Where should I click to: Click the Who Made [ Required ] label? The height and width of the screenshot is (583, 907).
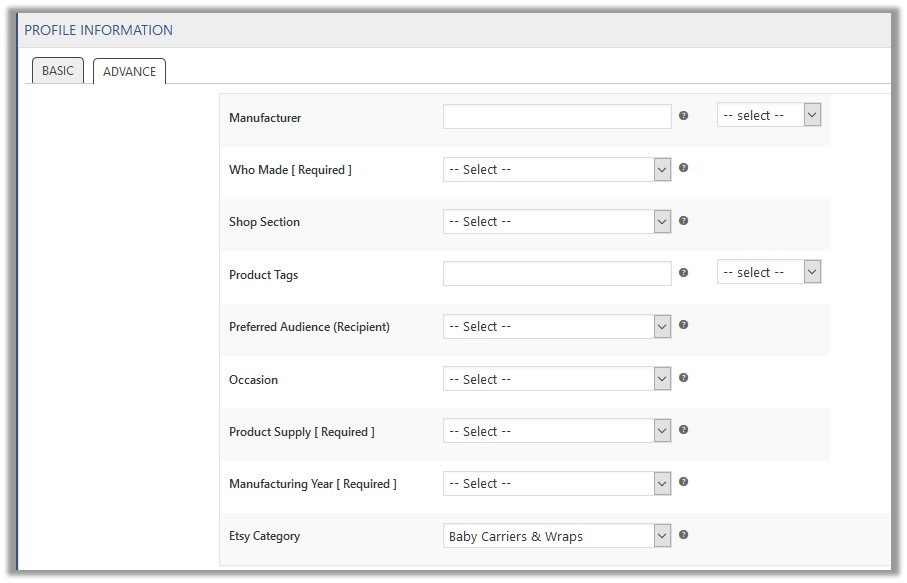(x=290, y=169)
